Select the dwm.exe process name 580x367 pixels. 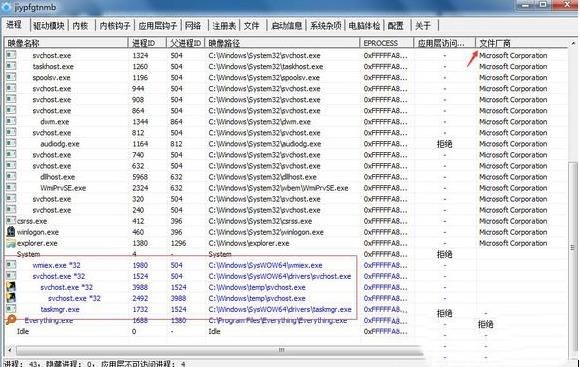click(54, 122)
